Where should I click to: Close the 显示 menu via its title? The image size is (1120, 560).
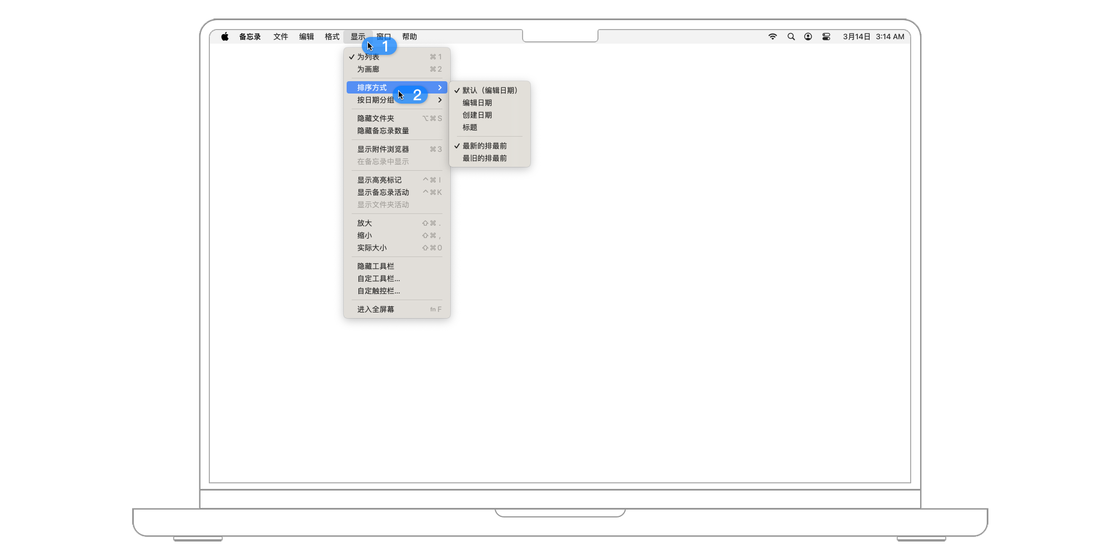coord(358,36)
